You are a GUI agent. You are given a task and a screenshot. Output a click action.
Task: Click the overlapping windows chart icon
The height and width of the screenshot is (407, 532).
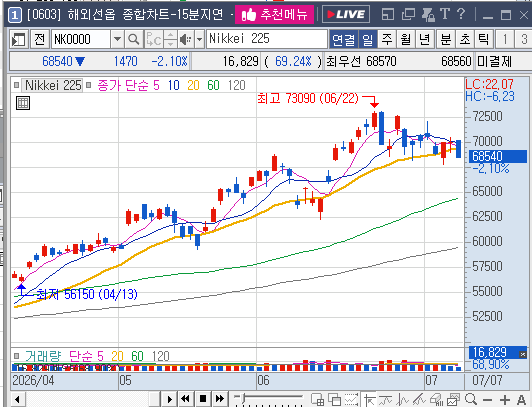(335, 400)
